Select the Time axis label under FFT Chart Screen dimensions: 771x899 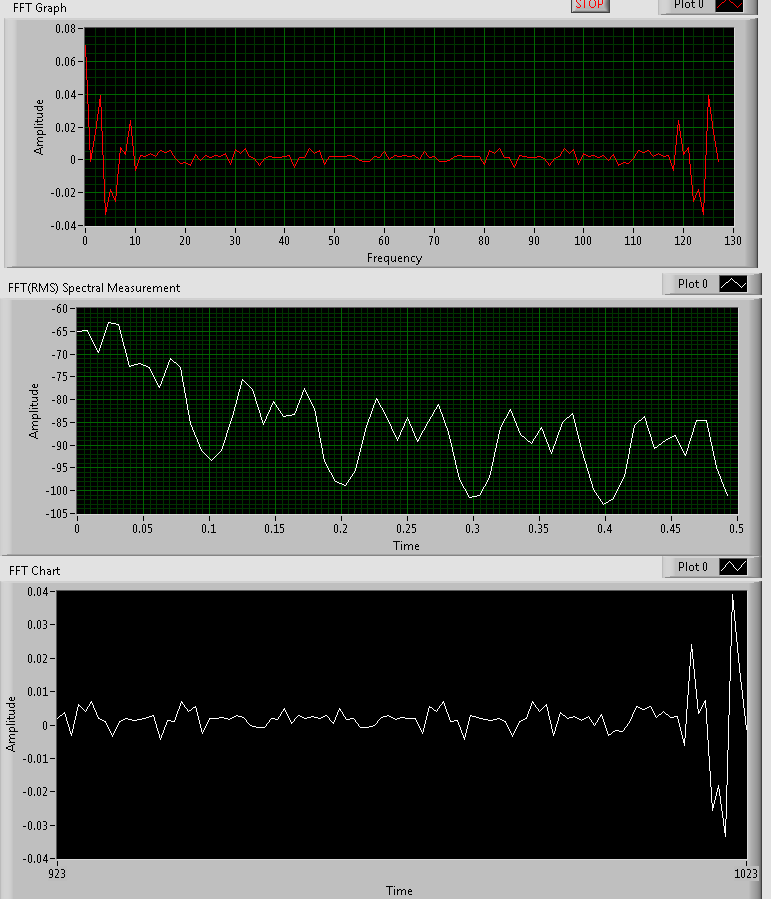399,891
